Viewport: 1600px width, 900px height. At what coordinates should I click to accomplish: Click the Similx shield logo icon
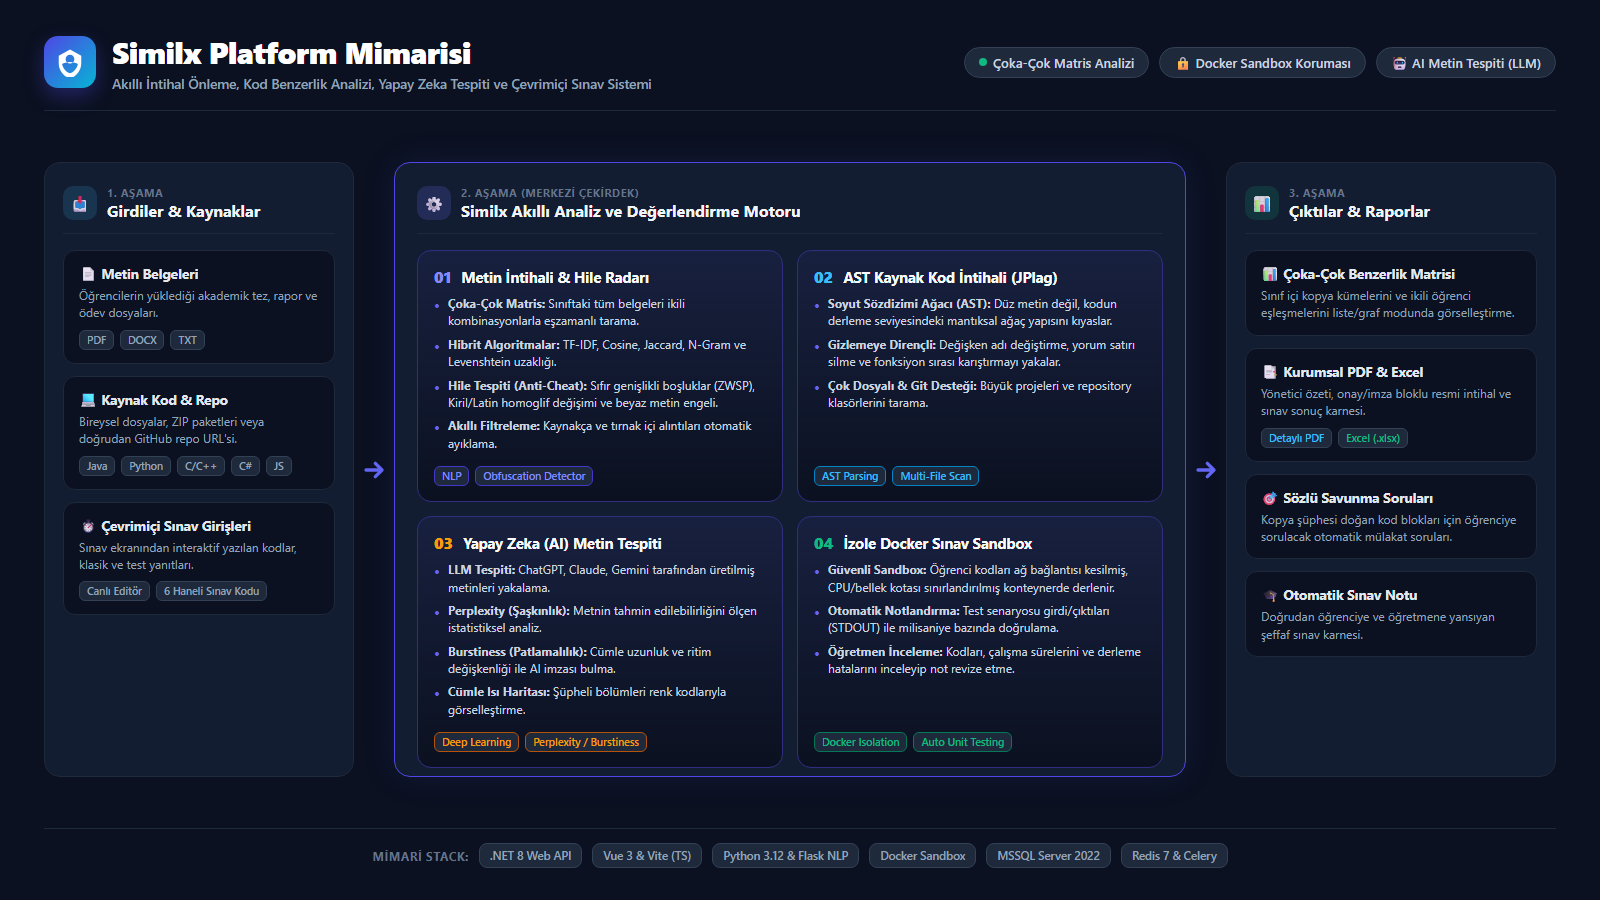pyautogui.click(x=70, y=62)
